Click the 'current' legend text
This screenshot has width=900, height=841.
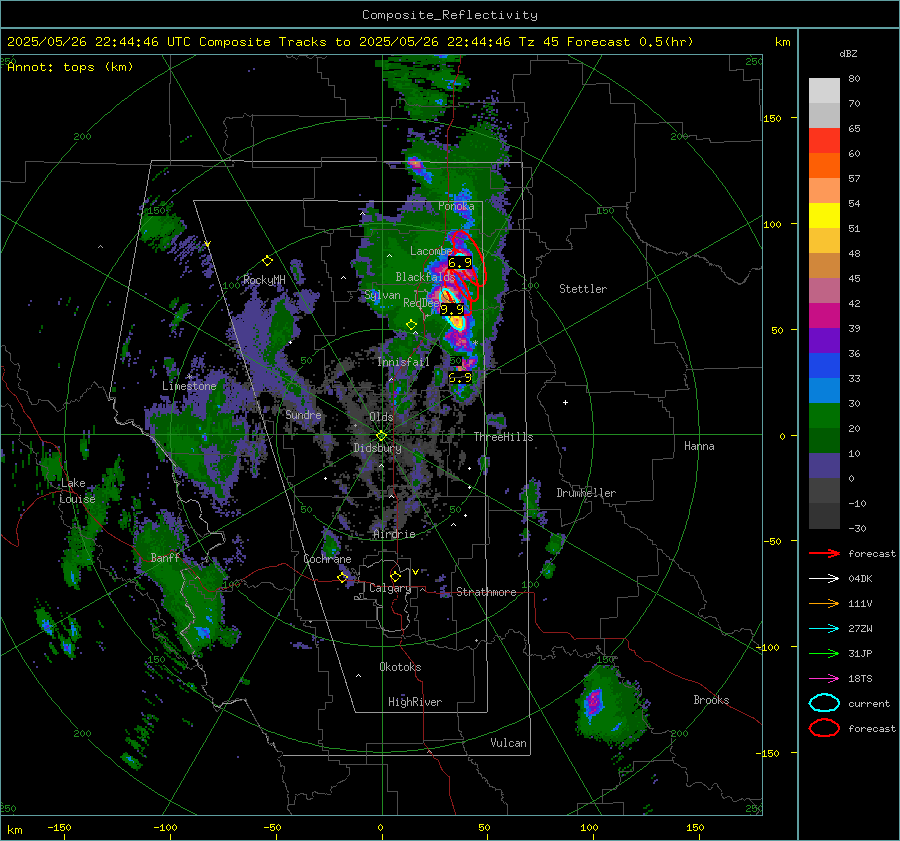point(869,704)
